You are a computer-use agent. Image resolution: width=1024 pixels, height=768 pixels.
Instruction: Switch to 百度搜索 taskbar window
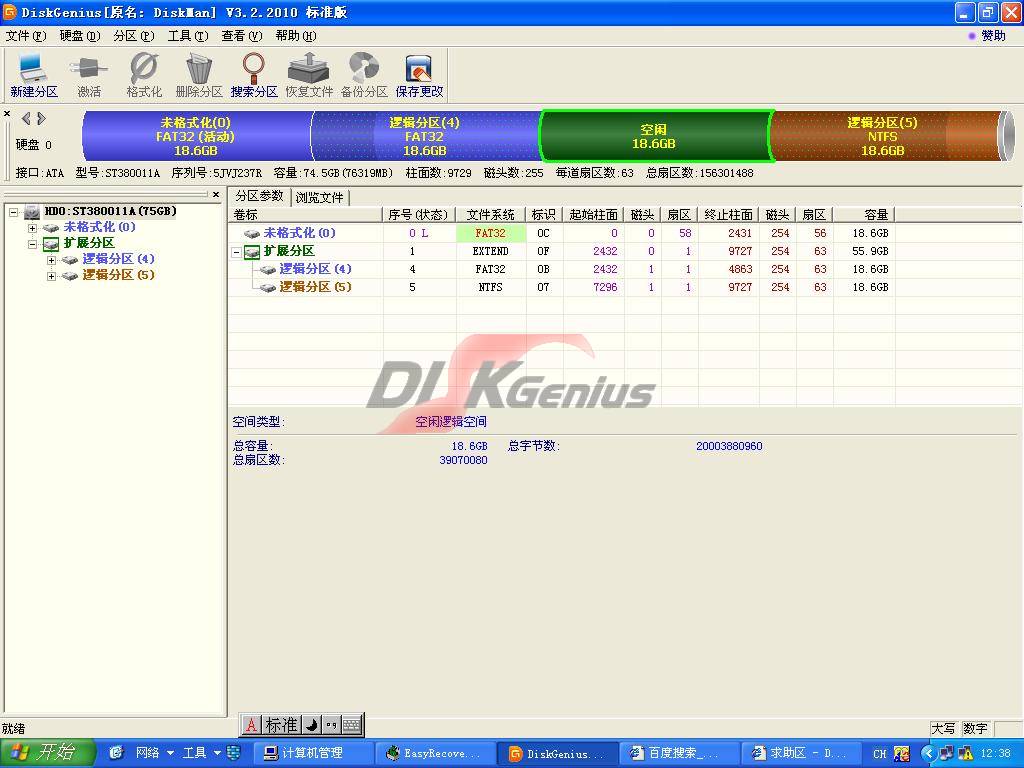(x=679, y=753)
